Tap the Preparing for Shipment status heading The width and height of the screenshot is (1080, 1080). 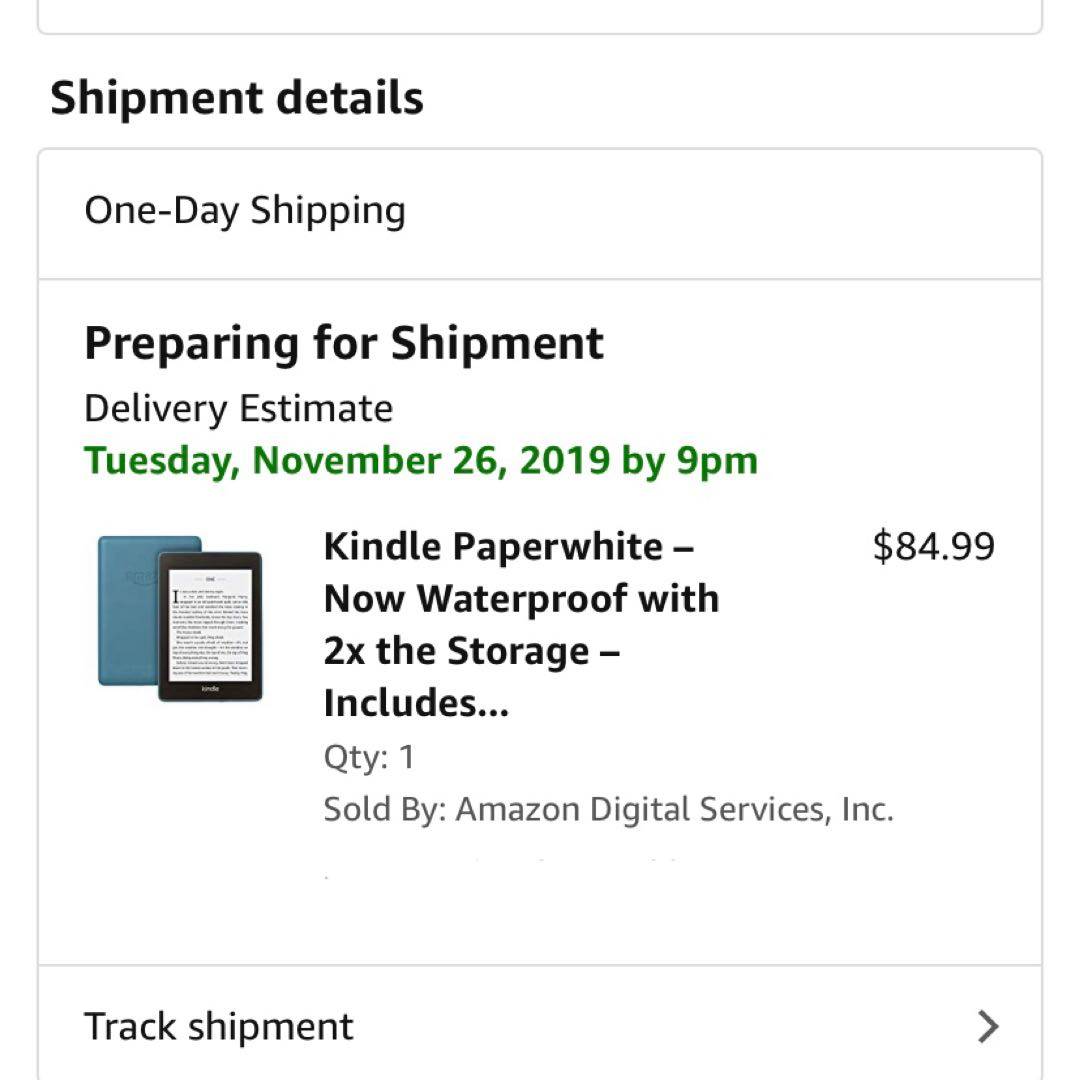344,343
